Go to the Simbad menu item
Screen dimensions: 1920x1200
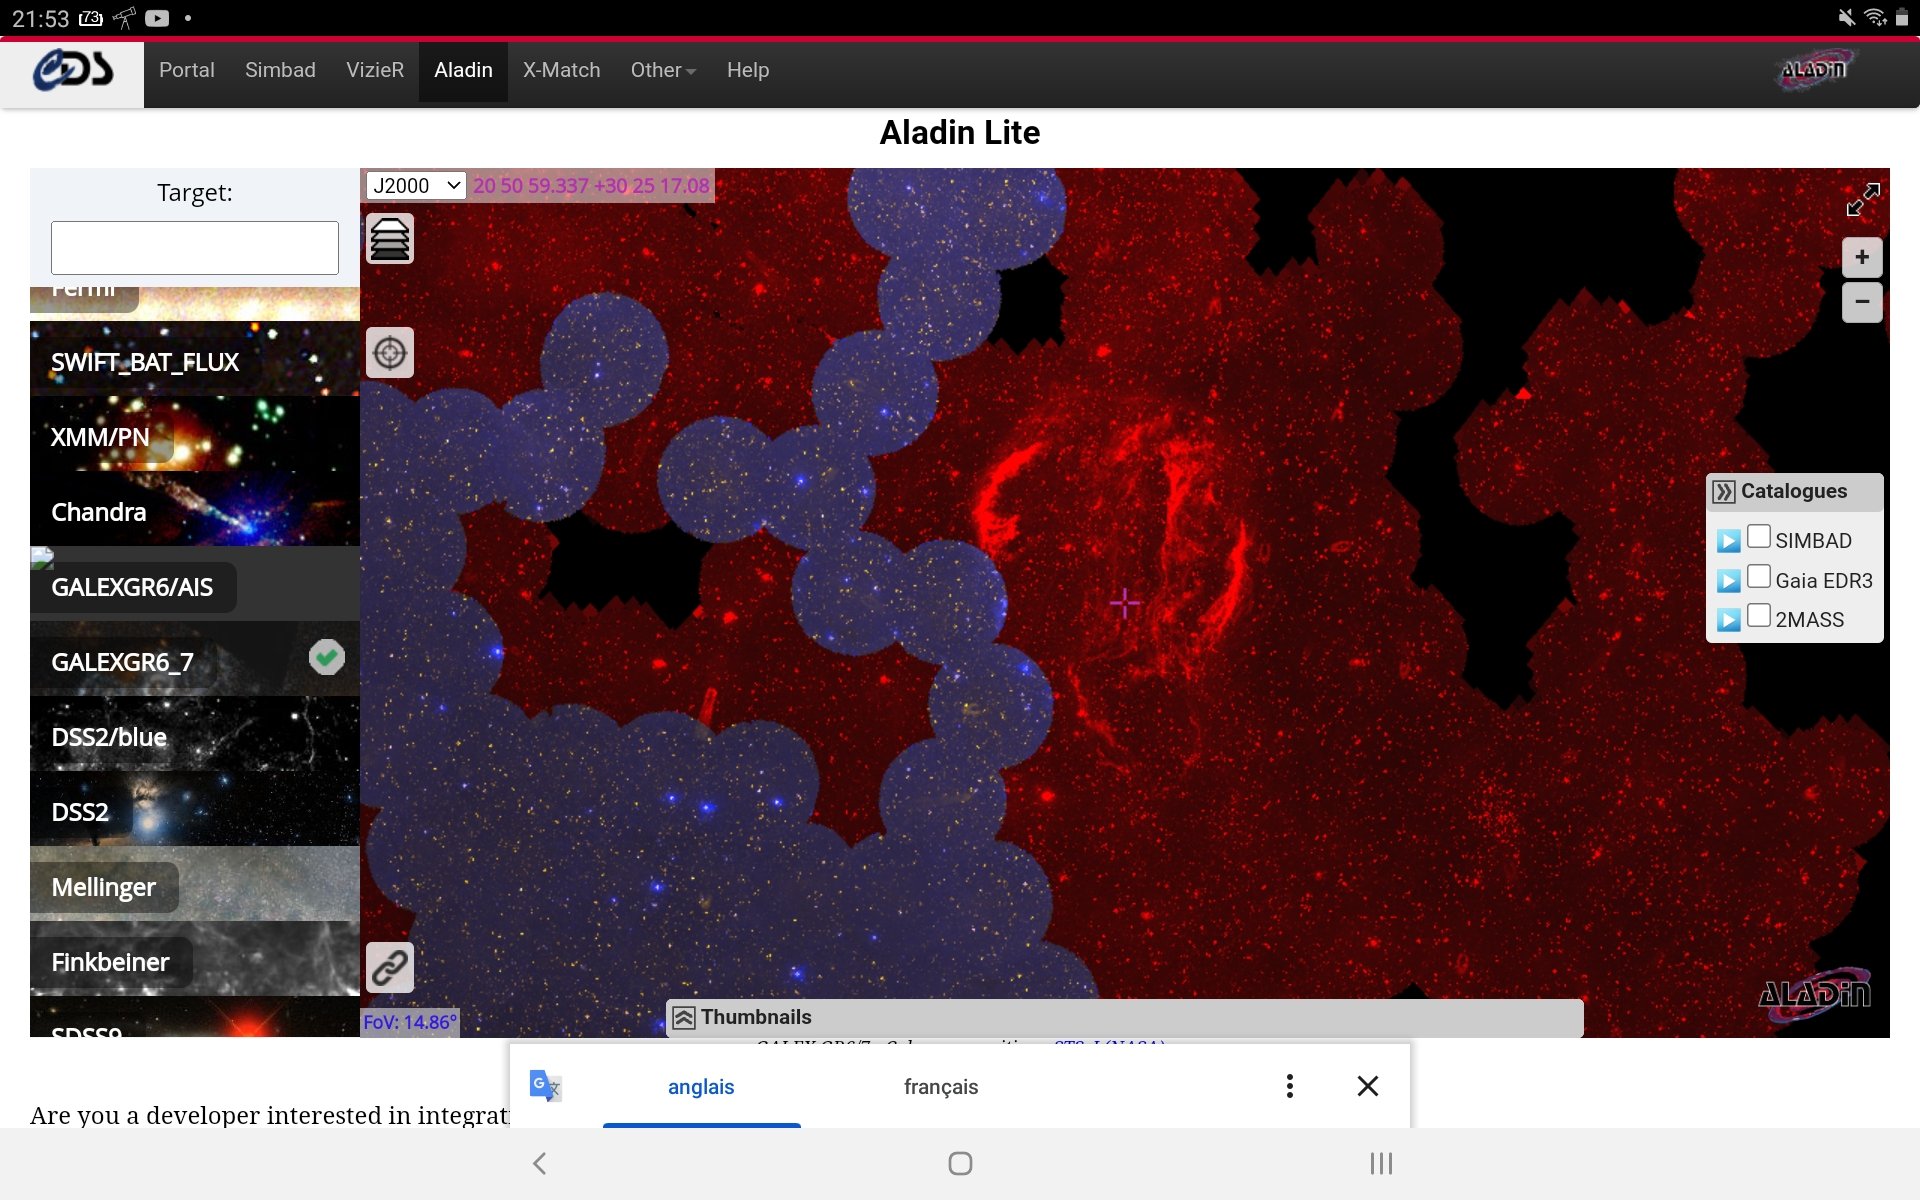pyautogui.click(x=280, y=71)
